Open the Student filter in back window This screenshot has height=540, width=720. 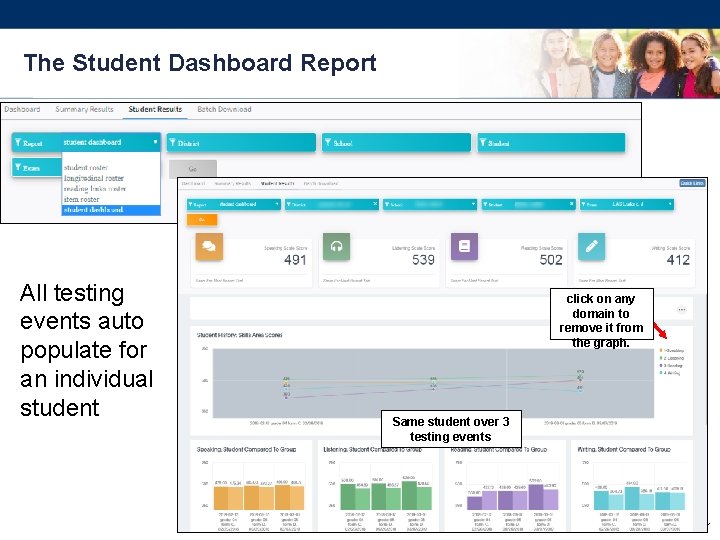point(551,143)
